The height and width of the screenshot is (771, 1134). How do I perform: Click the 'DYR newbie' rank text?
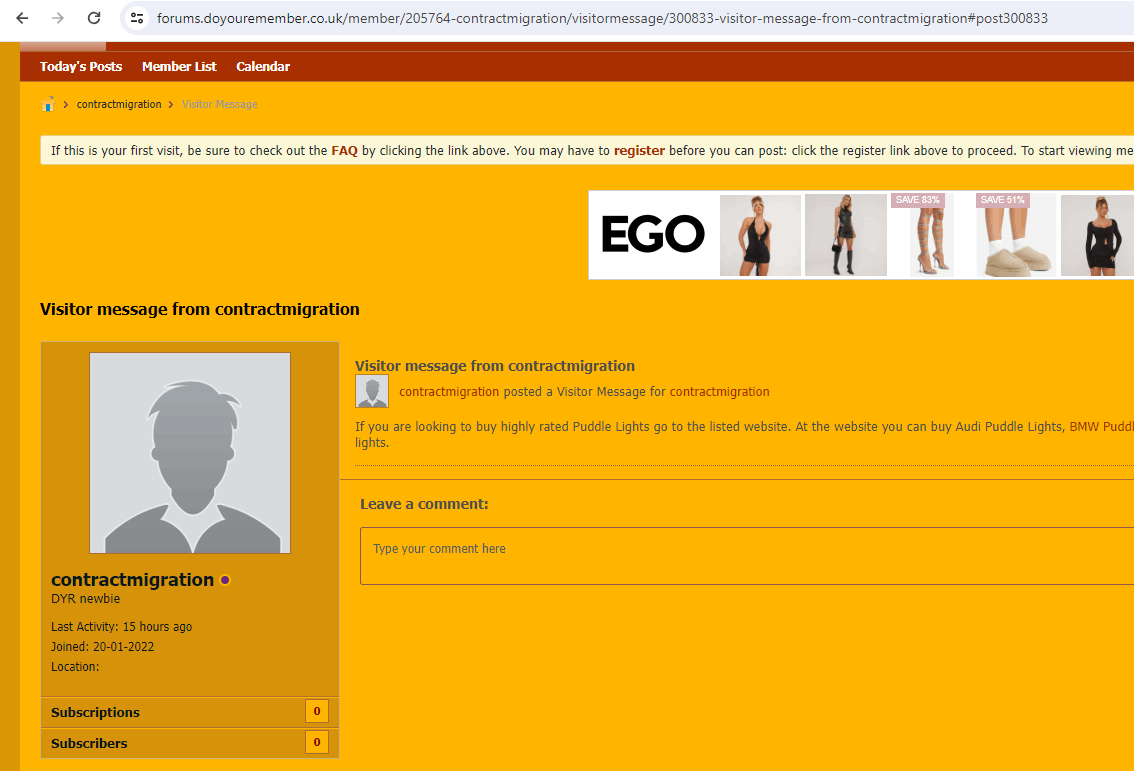point(85,599)
